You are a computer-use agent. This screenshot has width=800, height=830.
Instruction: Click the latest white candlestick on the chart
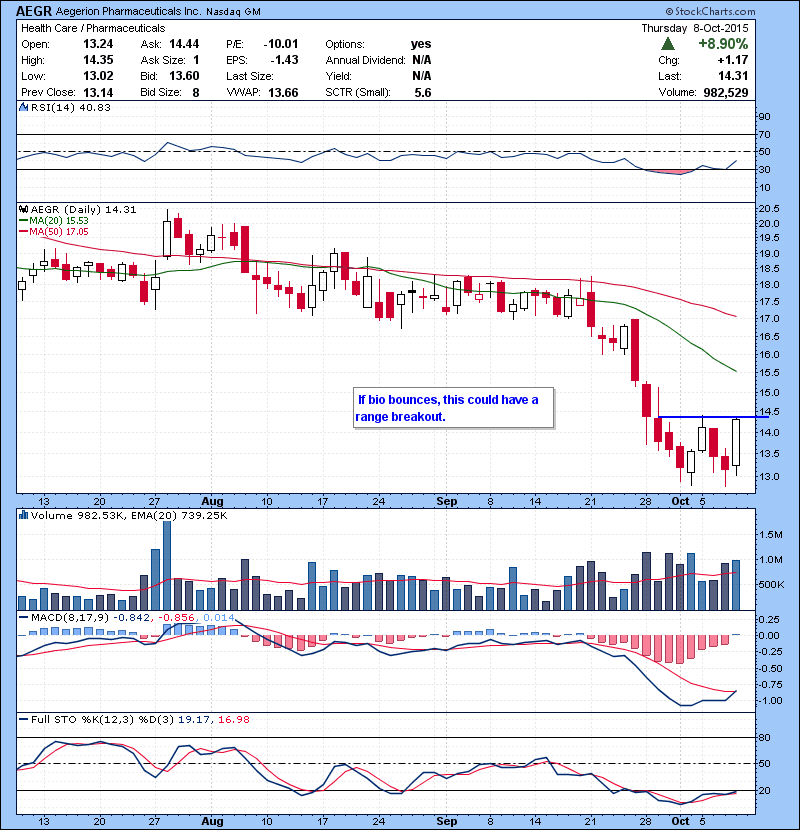[x=736, y=443]
